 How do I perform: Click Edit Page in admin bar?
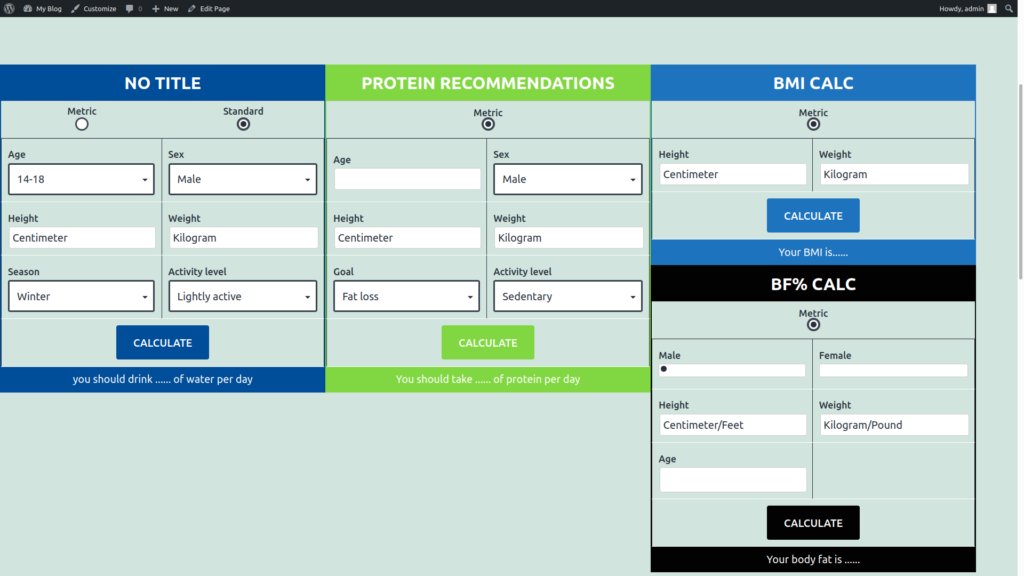tap(208, 8)
